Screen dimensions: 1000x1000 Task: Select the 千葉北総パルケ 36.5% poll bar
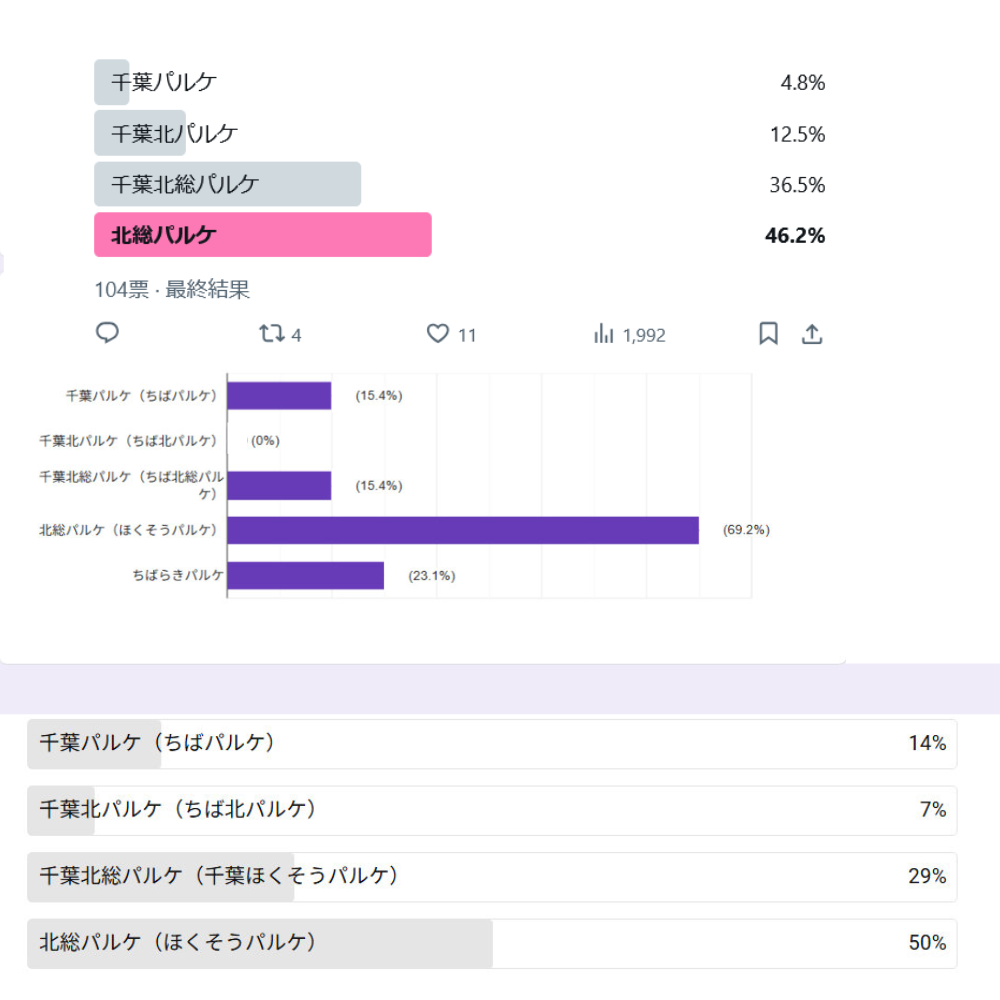pos(228,184)
